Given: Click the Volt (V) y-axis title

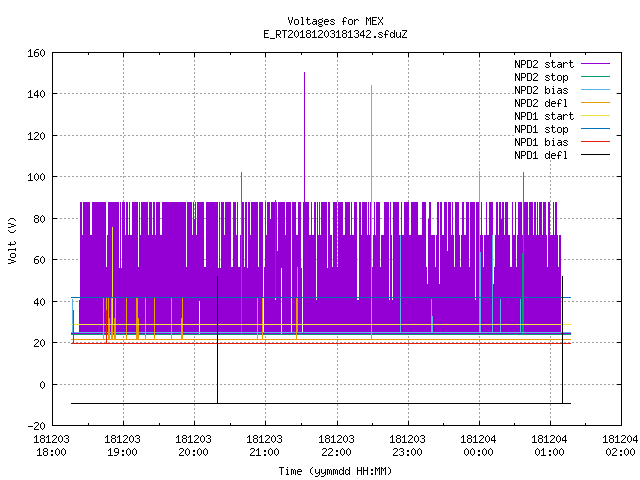Looking at the screenshot, I should tap(12, 240).
